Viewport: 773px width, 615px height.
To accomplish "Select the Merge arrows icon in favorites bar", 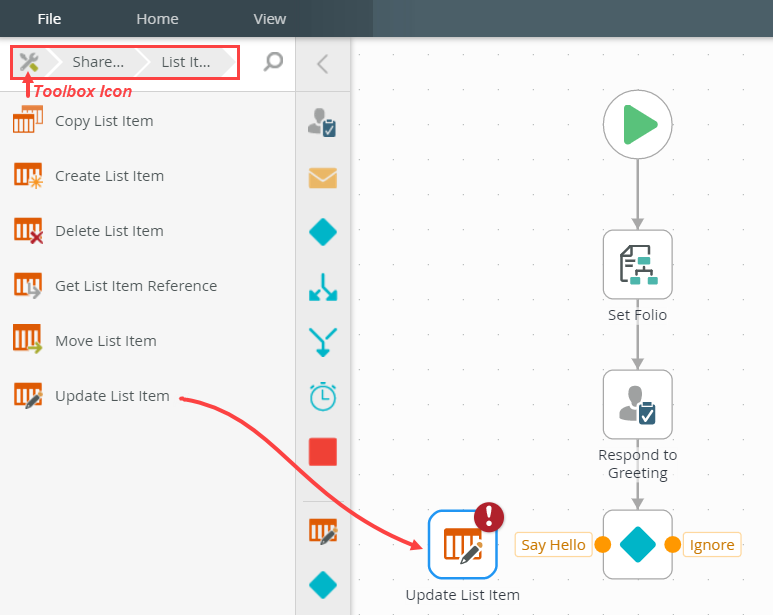I will click(x=323, y=342).
